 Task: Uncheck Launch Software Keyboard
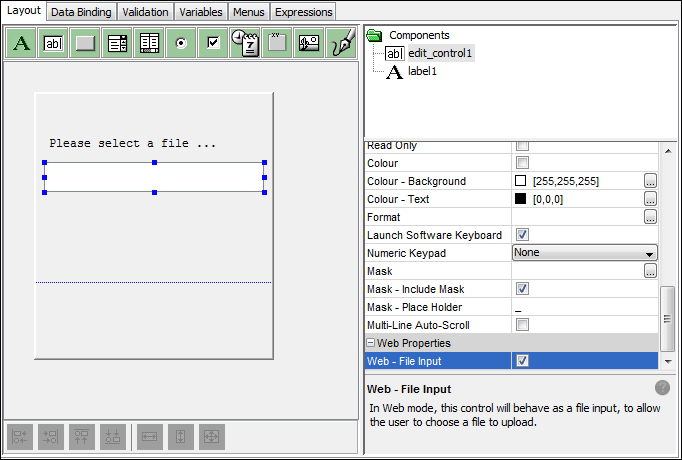click(522, 235)
